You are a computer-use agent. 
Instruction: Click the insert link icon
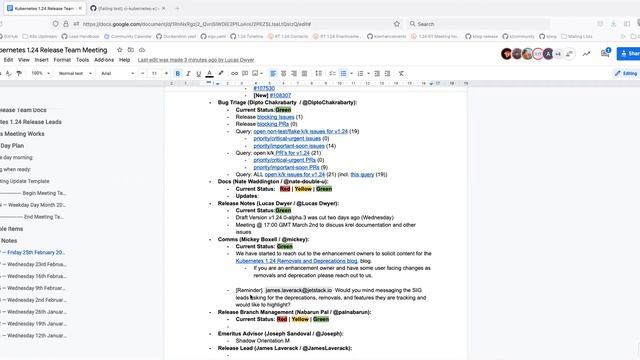tap(234, 73)
